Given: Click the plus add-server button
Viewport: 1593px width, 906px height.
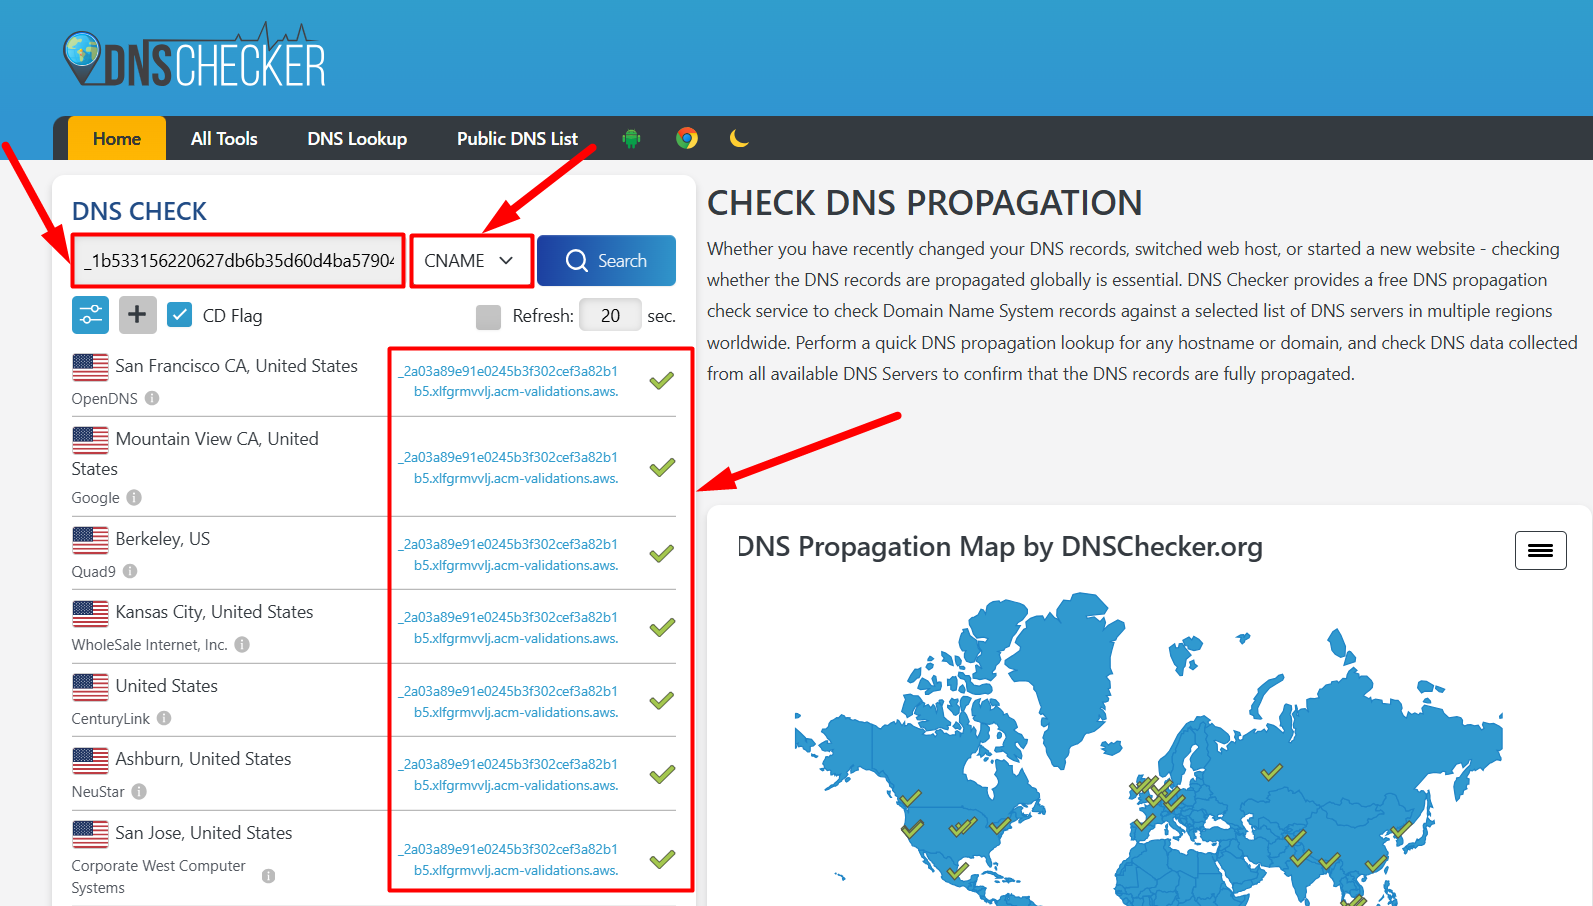Looking at the screenshot, I should pos(138,315).
